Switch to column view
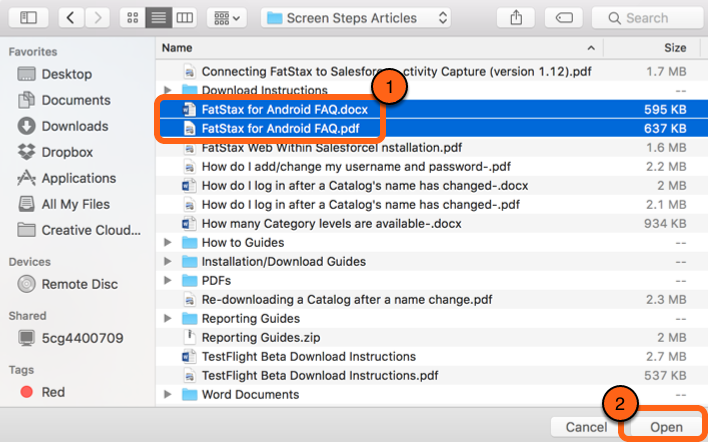 (x=184, y=18)
